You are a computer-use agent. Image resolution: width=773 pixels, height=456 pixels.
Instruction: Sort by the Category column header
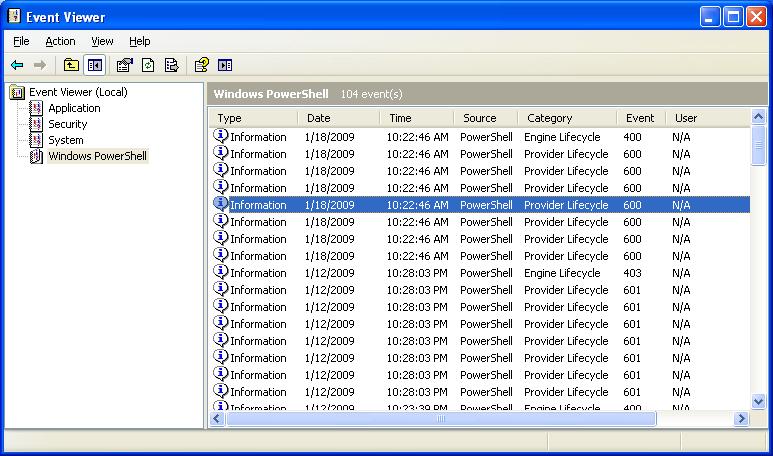point(567,118)
